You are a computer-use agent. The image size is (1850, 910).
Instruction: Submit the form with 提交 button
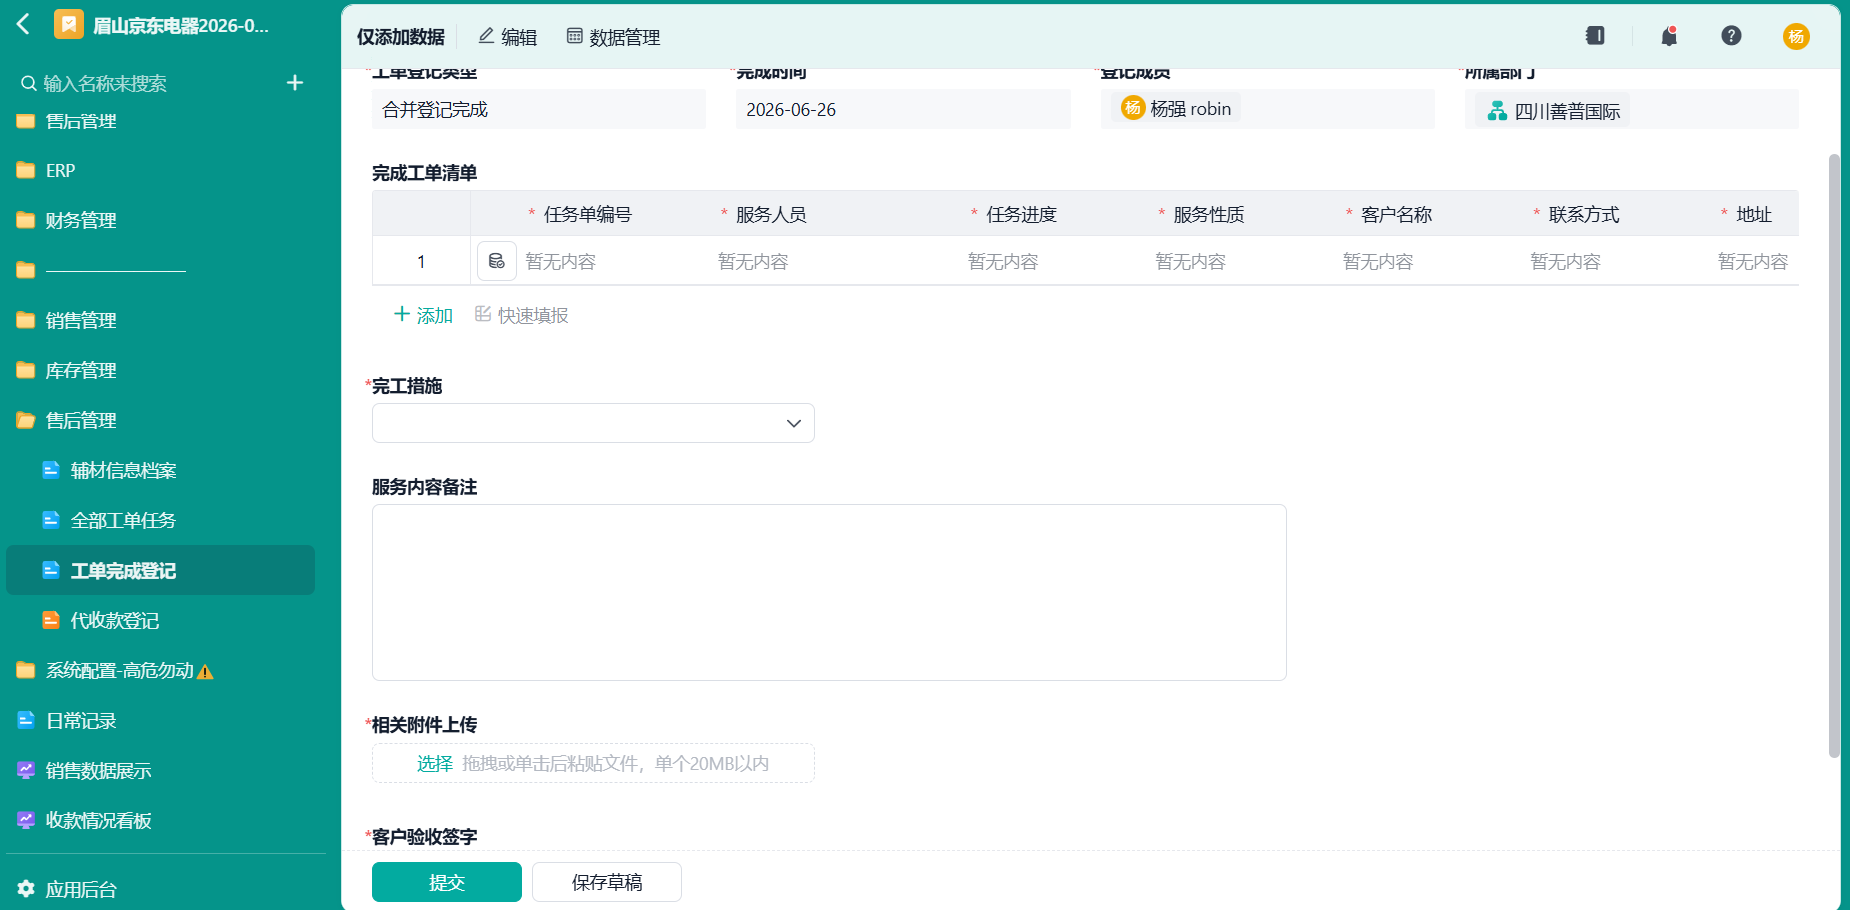(x=447, y=882)
